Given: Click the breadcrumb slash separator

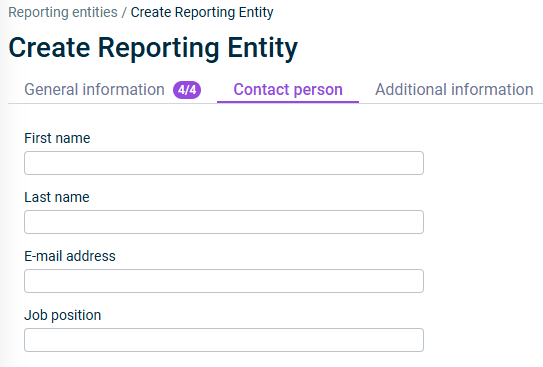Looking at the screenshot, I should click(x=124, y=12).
